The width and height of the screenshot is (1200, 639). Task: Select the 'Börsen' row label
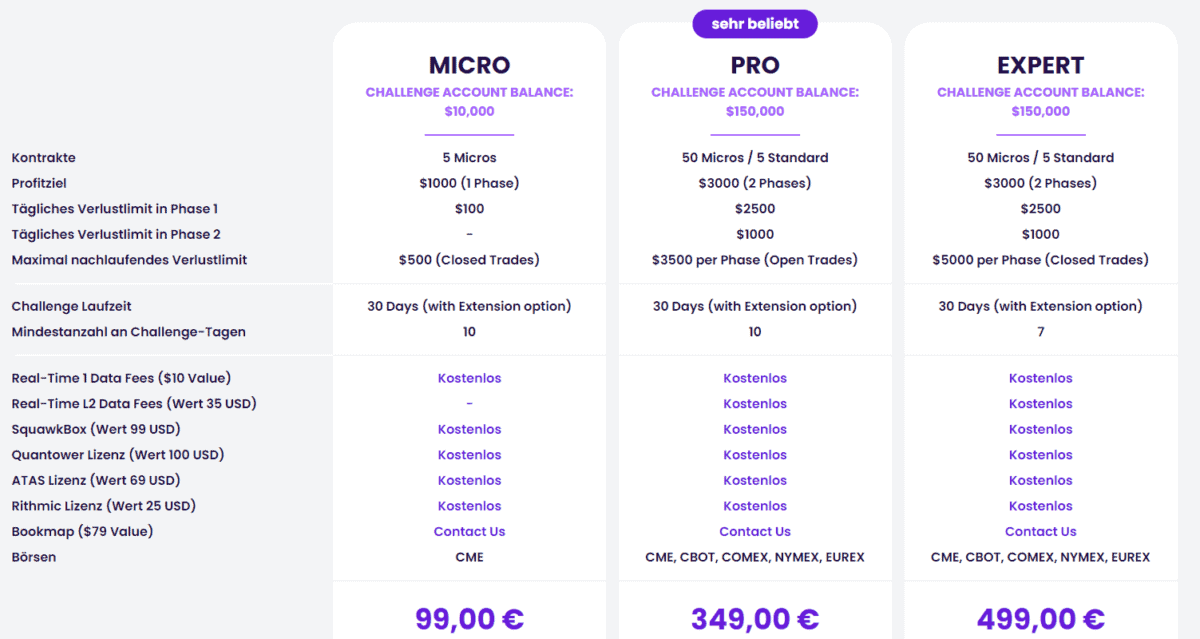pyautogui.click(x=32, y=557)
